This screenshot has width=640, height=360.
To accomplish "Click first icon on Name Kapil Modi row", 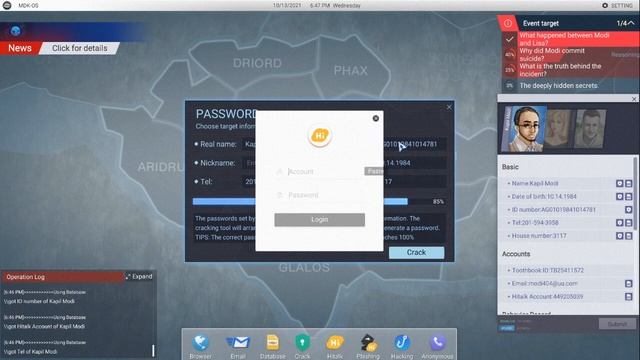I will [620, 184].
